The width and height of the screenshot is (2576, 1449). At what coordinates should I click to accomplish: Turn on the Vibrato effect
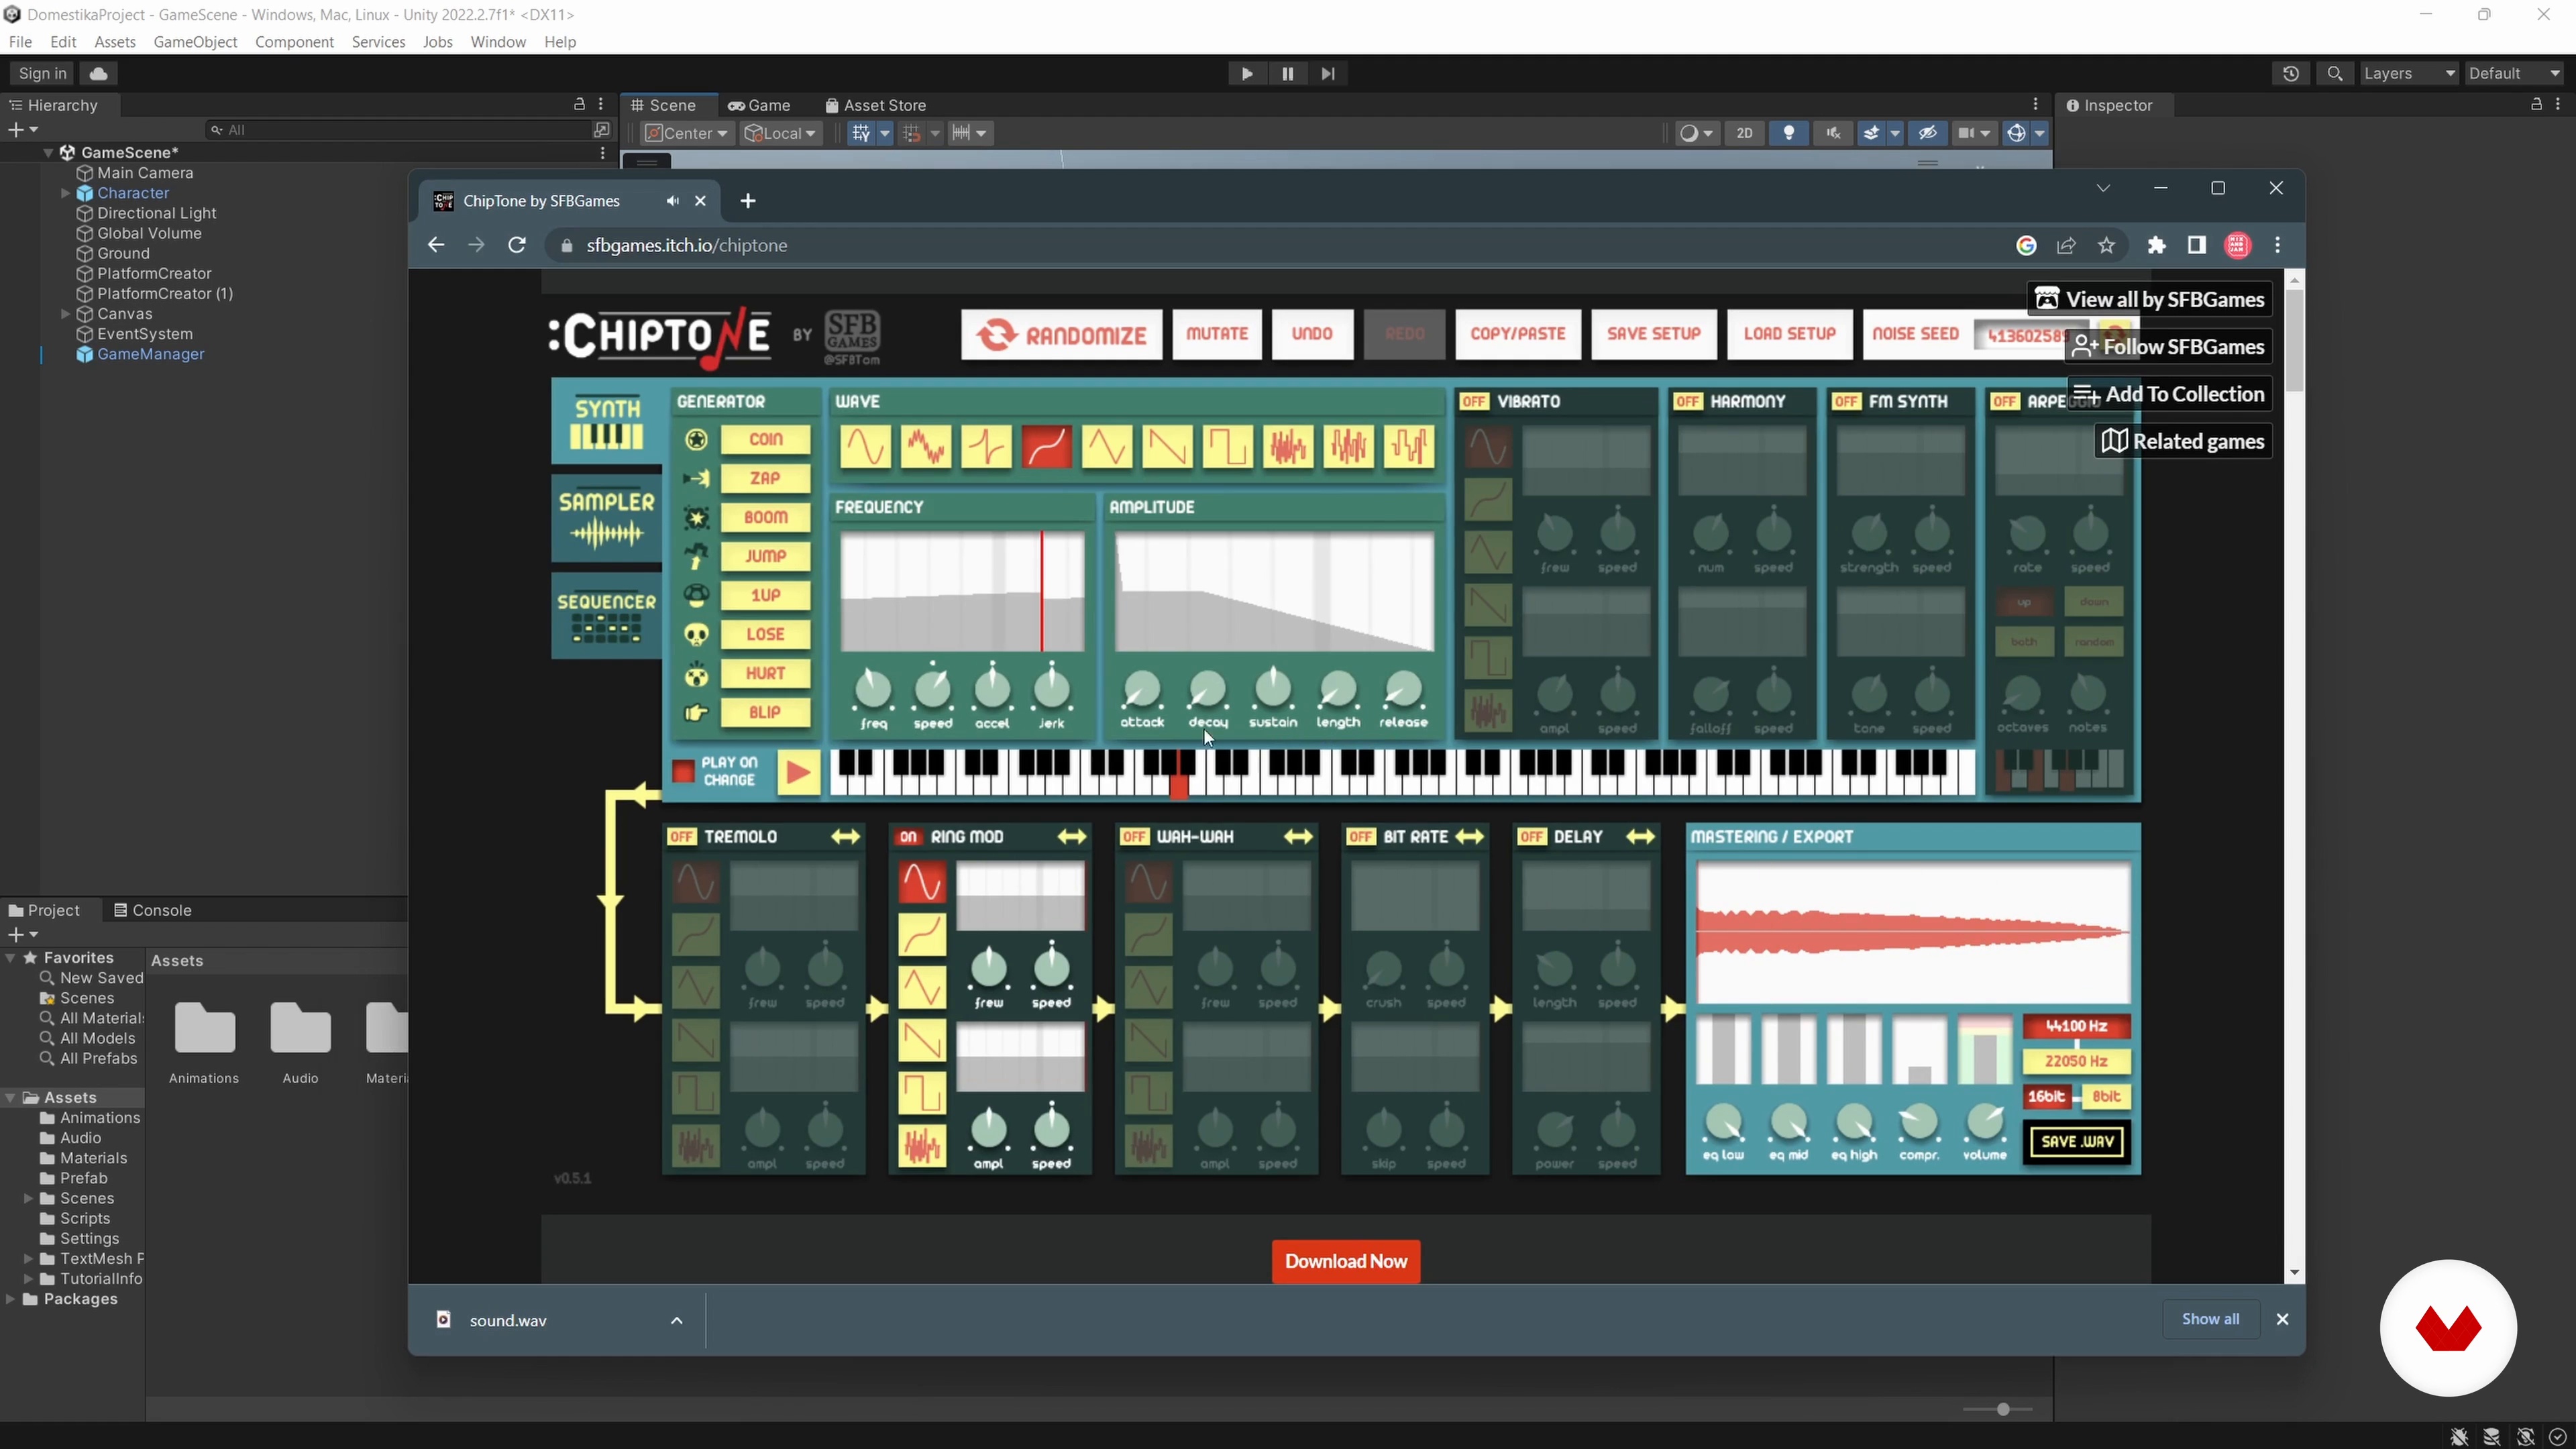tap(1474, 402)
